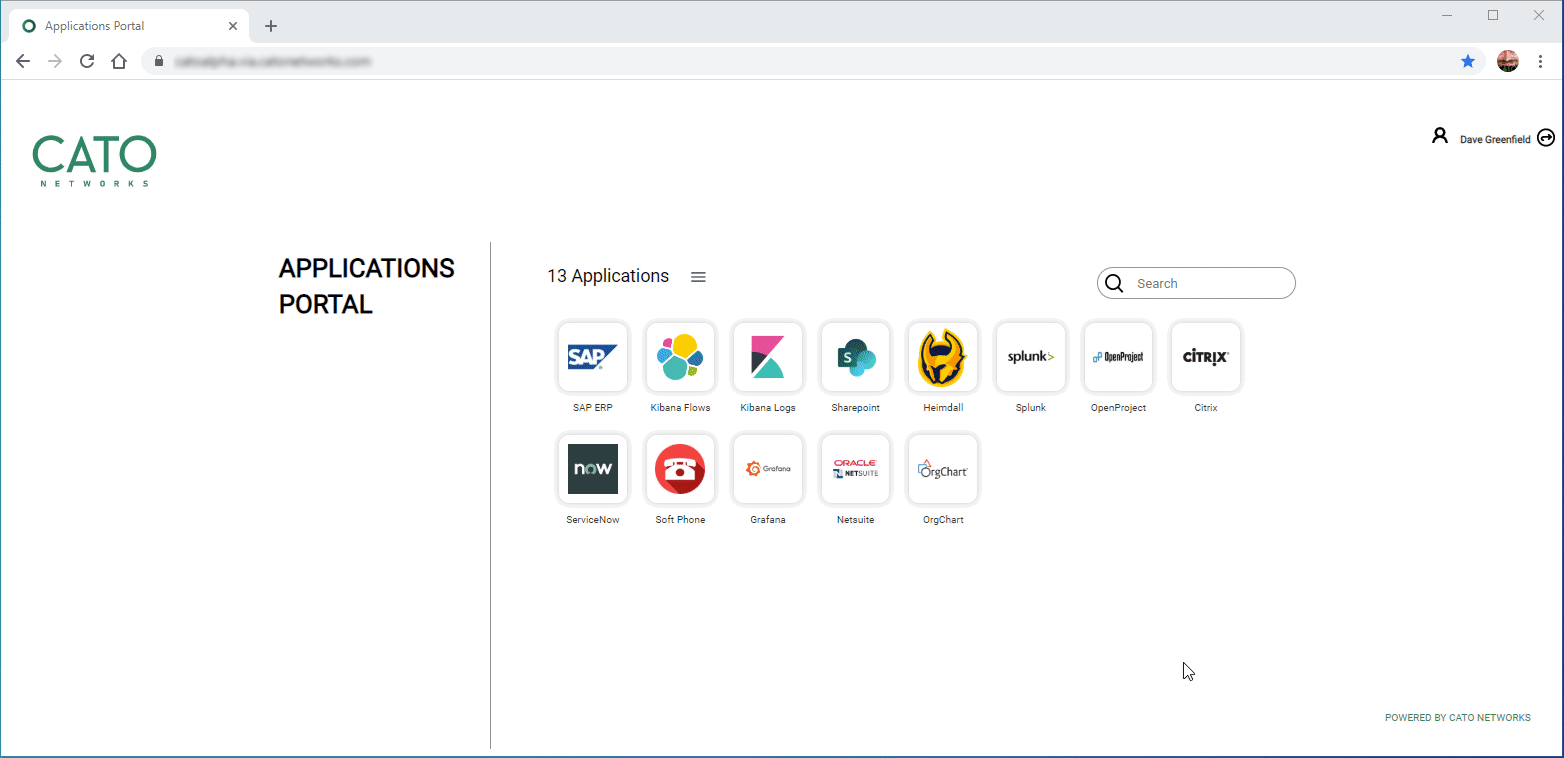Select the Applications Portal browser tab
The height and width of the screenshot is (758, 1564).
(130, 26)
